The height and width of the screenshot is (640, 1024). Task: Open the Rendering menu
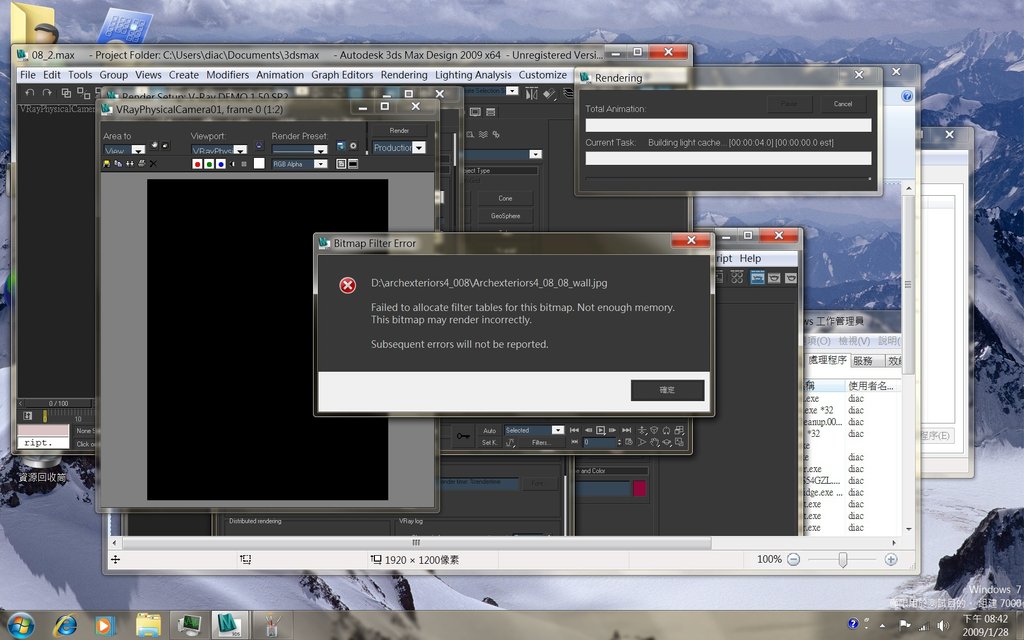404,75
